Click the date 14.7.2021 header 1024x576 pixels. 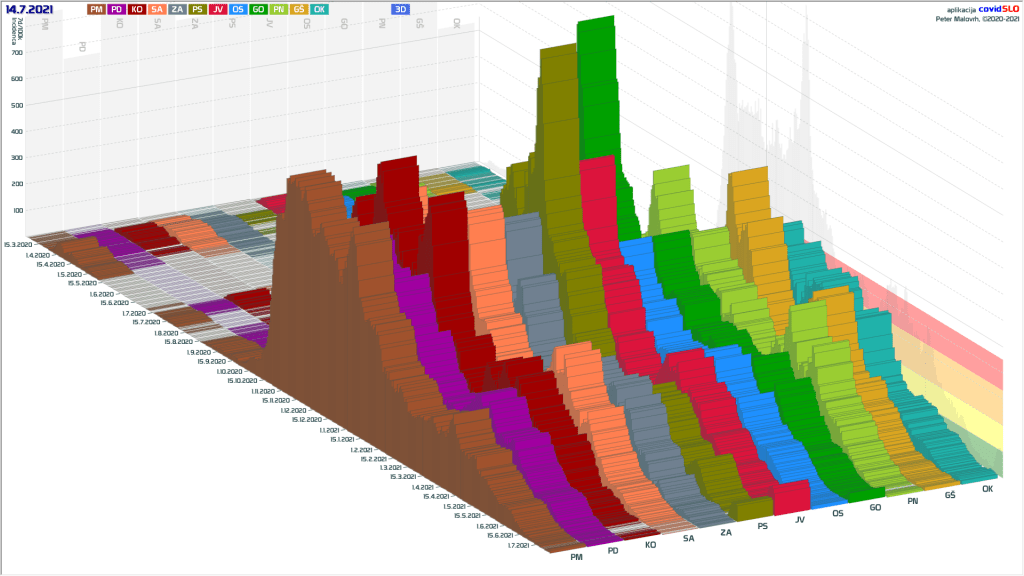click(x=31, y=9)
